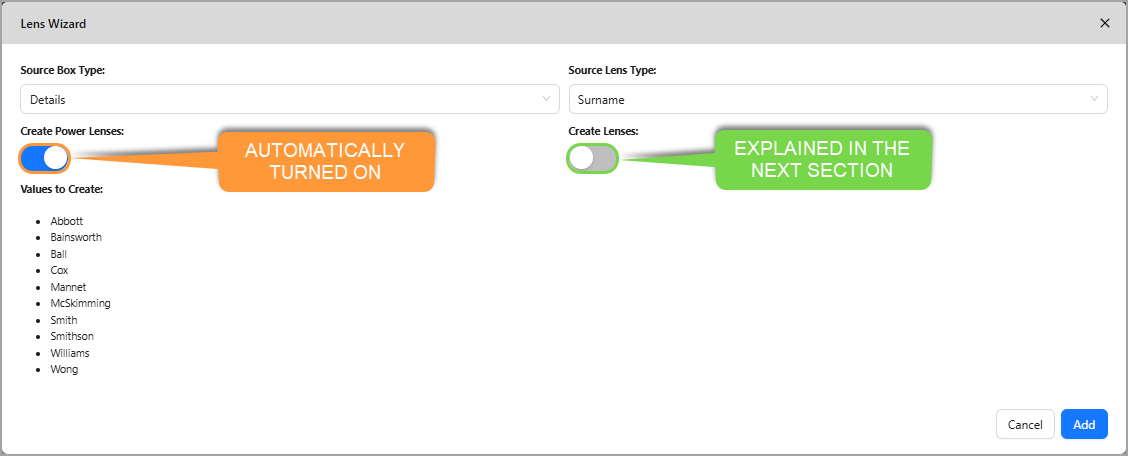The height and width of the screenshot is (456, 1128).
Task: Select Williams in the values list
Action: (70, 353)
